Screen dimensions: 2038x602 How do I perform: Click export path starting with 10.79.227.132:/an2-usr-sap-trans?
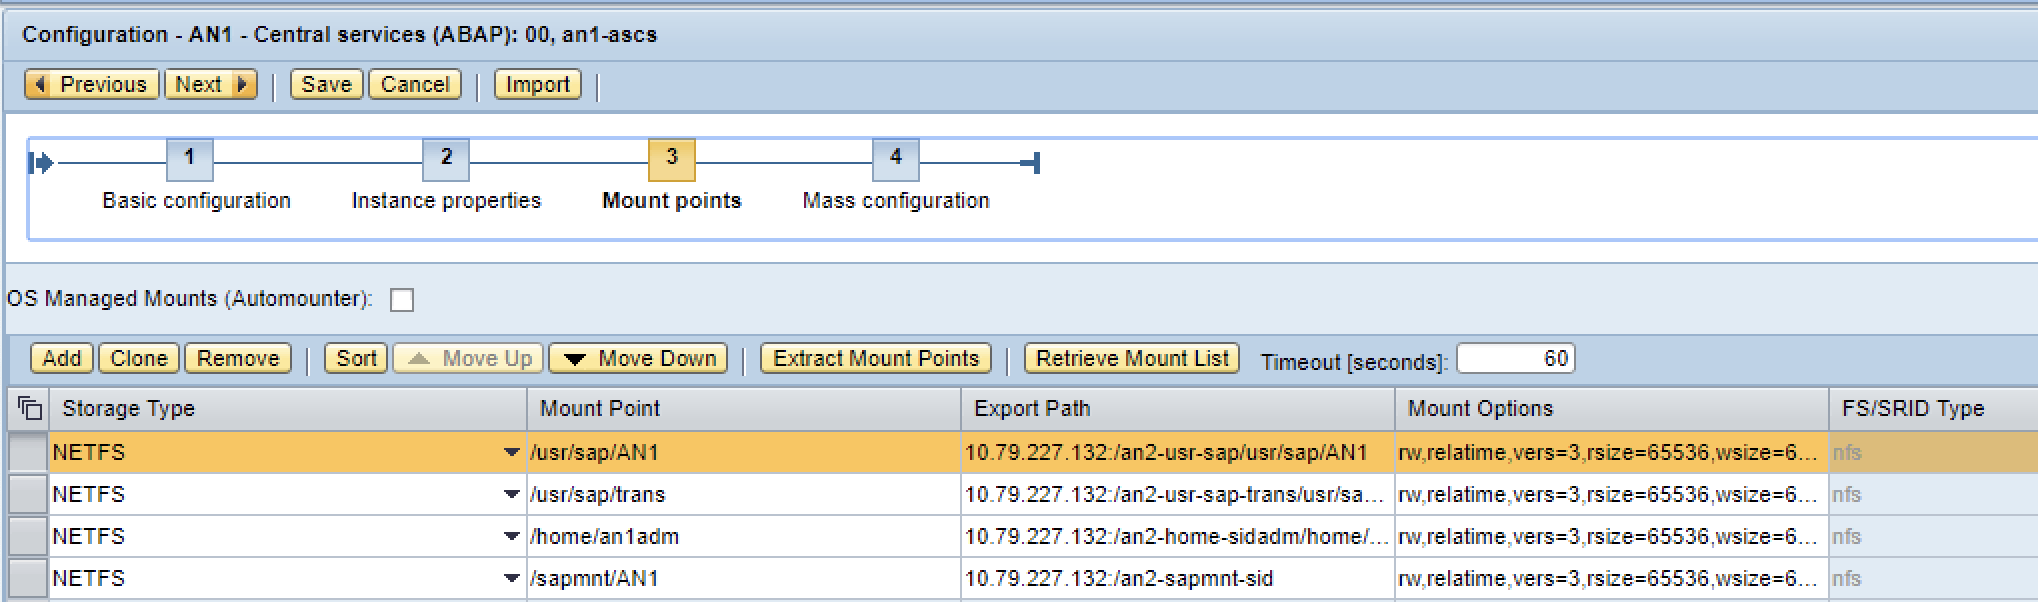coord(1178,494)
